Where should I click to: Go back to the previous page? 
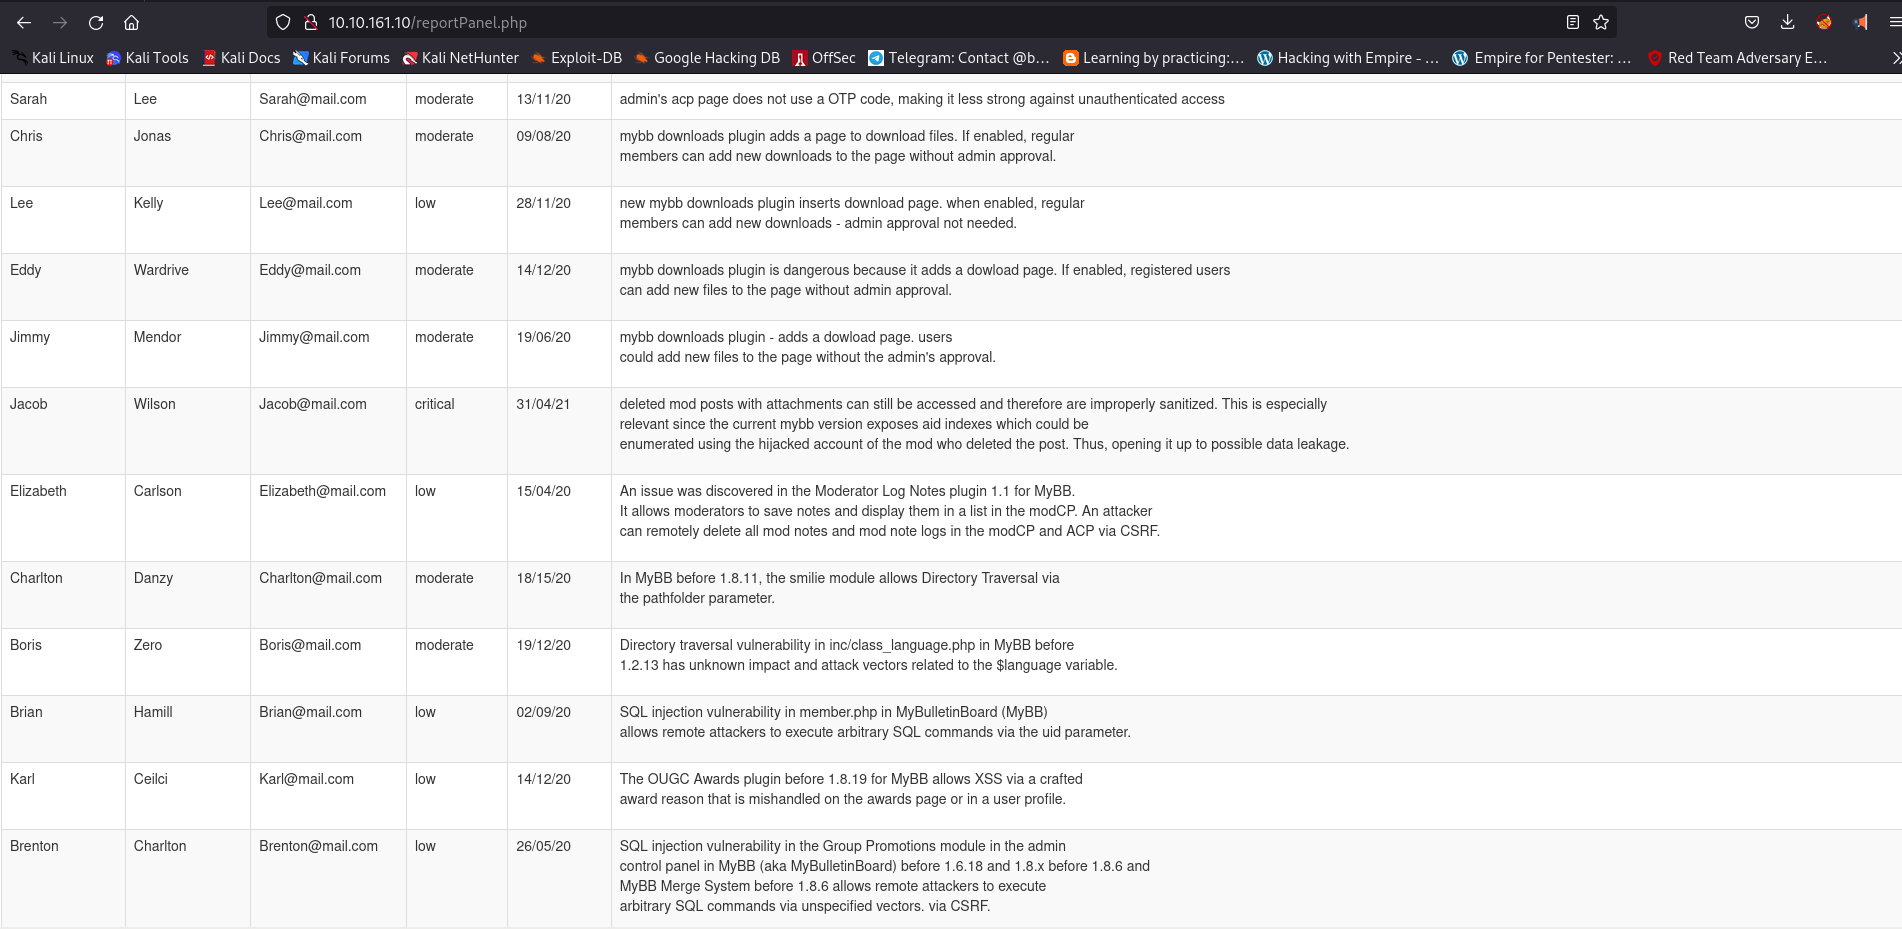pyautogui.click(x=24, y=22)
